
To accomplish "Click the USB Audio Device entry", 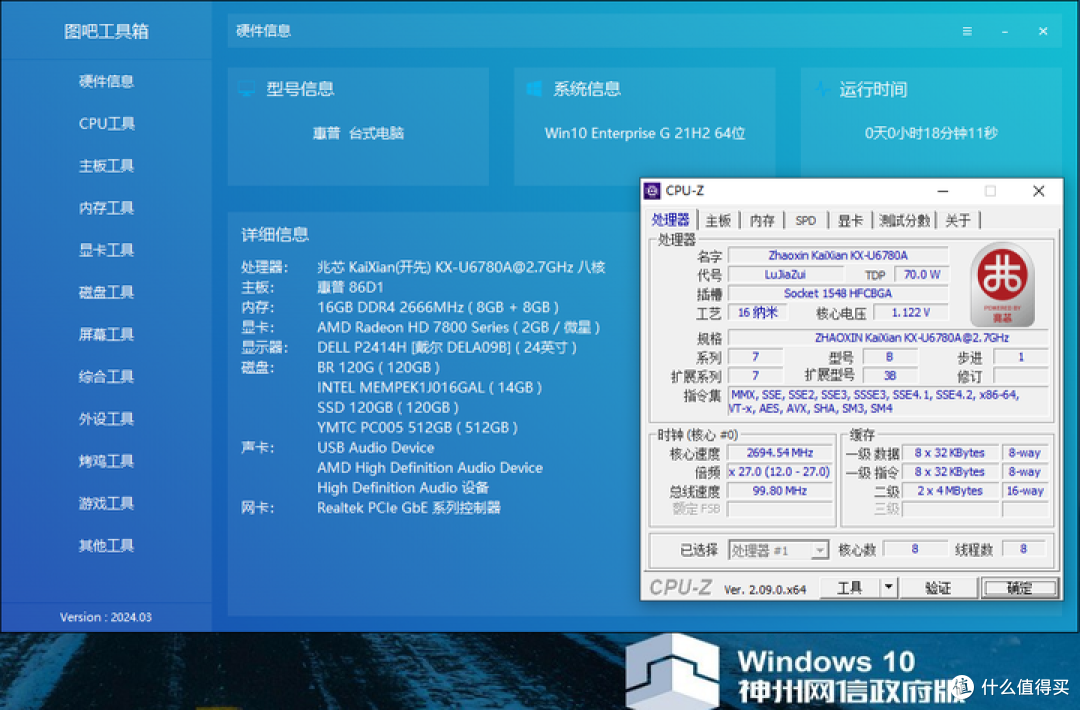I will [375, 448].
